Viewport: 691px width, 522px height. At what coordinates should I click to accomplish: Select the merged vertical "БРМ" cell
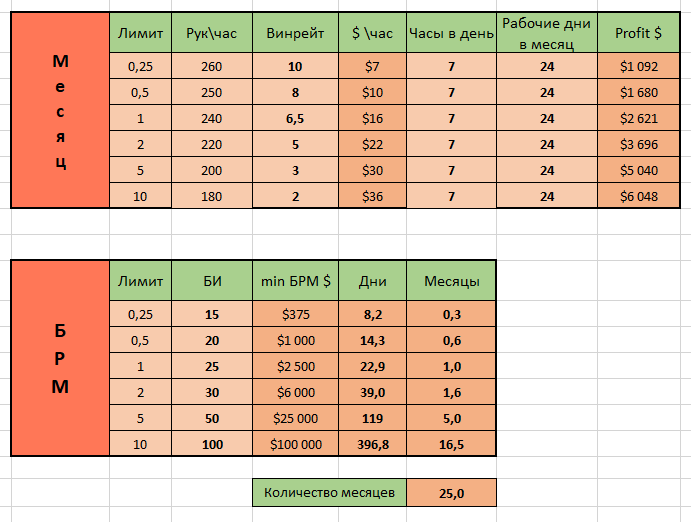[59, 358]
